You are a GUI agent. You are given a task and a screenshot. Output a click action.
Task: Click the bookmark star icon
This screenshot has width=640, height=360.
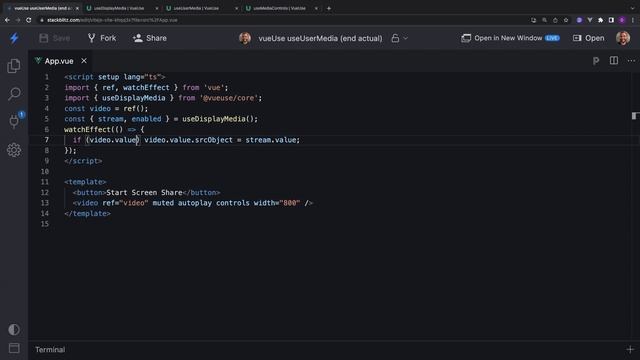[566, 20]
